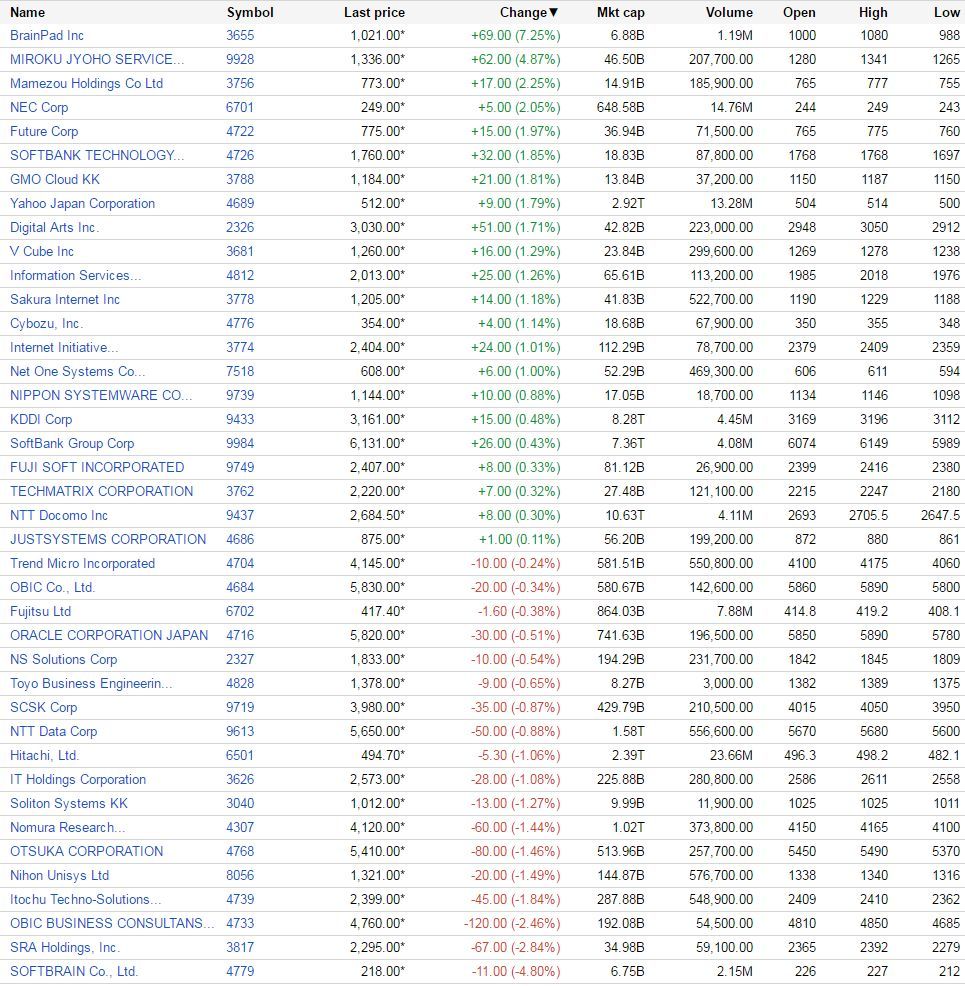Open the GMO Cloud KK link
This screenshot has width=965, height=986.
point(55,179)
